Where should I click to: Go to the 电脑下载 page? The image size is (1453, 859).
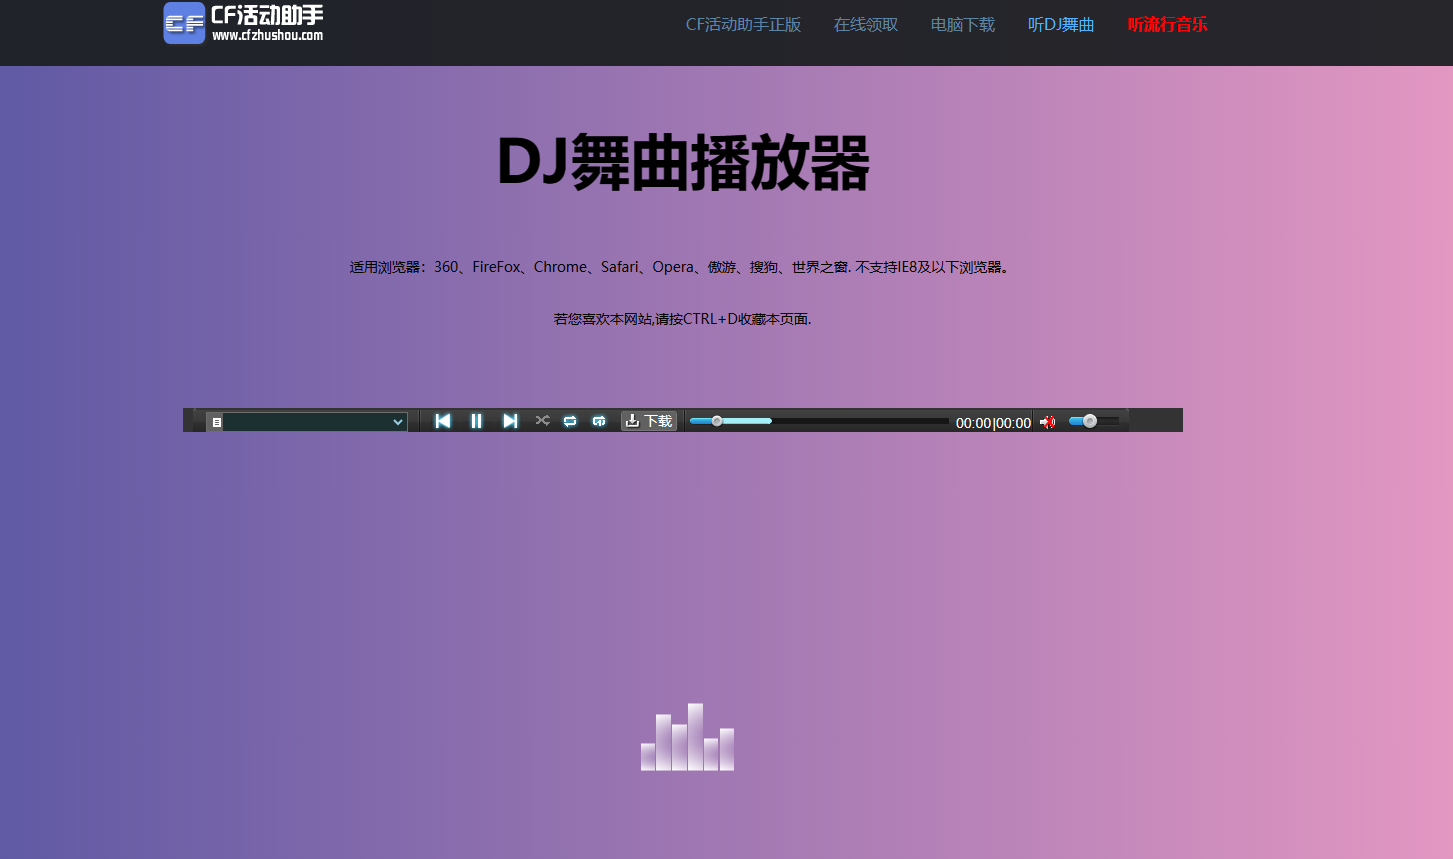[x=963, y=25]
